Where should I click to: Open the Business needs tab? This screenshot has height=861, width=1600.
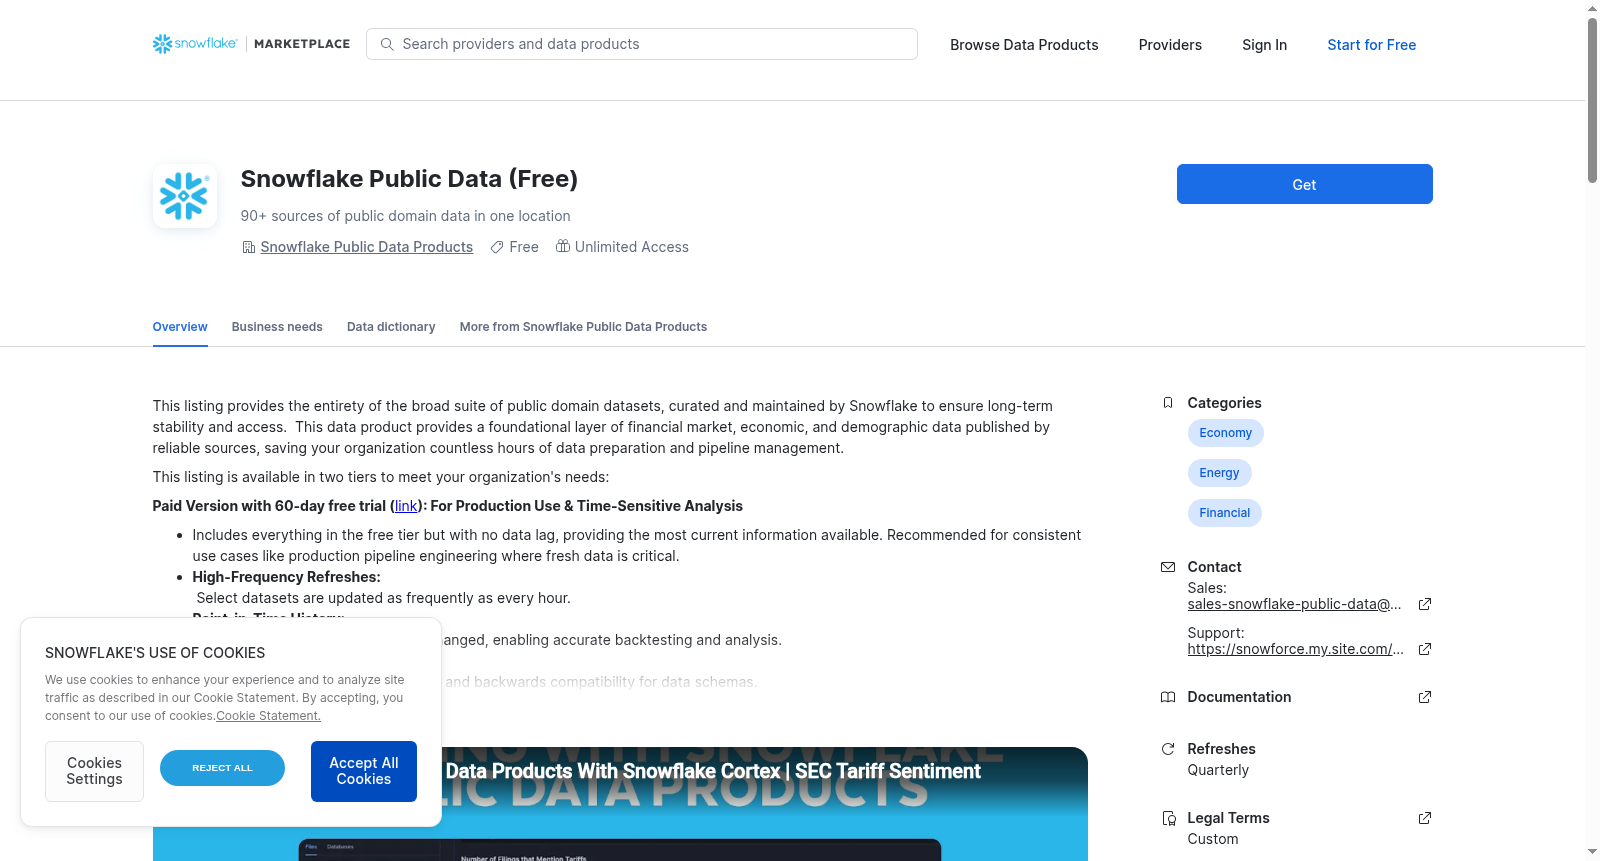[x=277, y=327]
